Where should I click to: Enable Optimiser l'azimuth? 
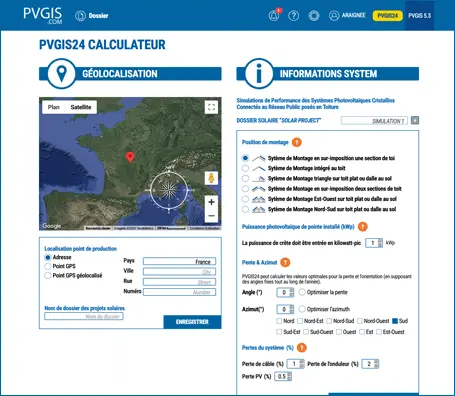[x=302, y=309]
